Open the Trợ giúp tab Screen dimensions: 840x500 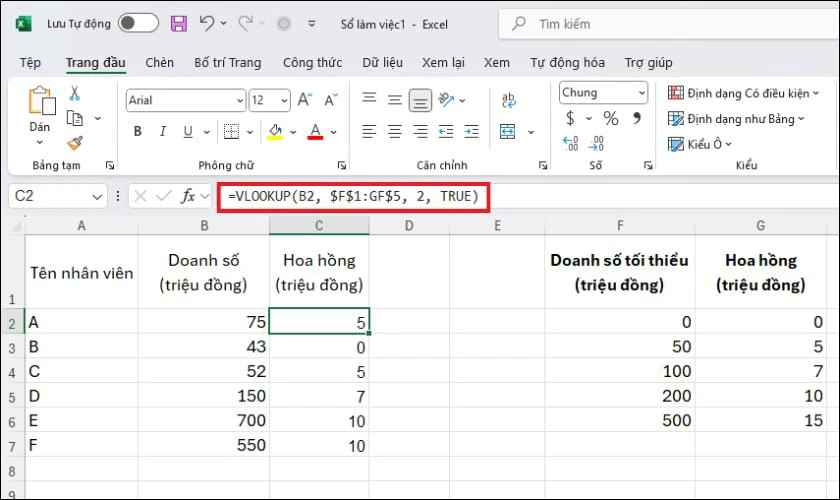(x=648, y=63)
